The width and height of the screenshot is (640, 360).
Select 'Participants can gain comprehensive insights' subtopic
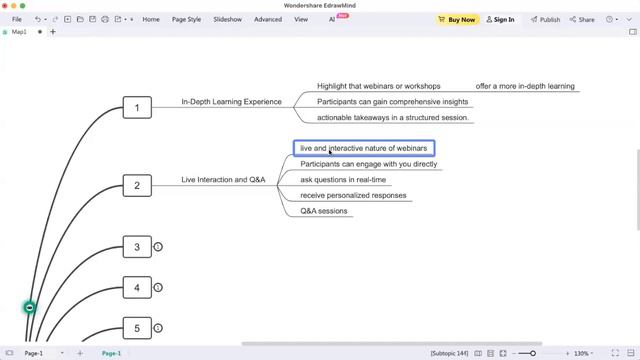click(393, 102)
